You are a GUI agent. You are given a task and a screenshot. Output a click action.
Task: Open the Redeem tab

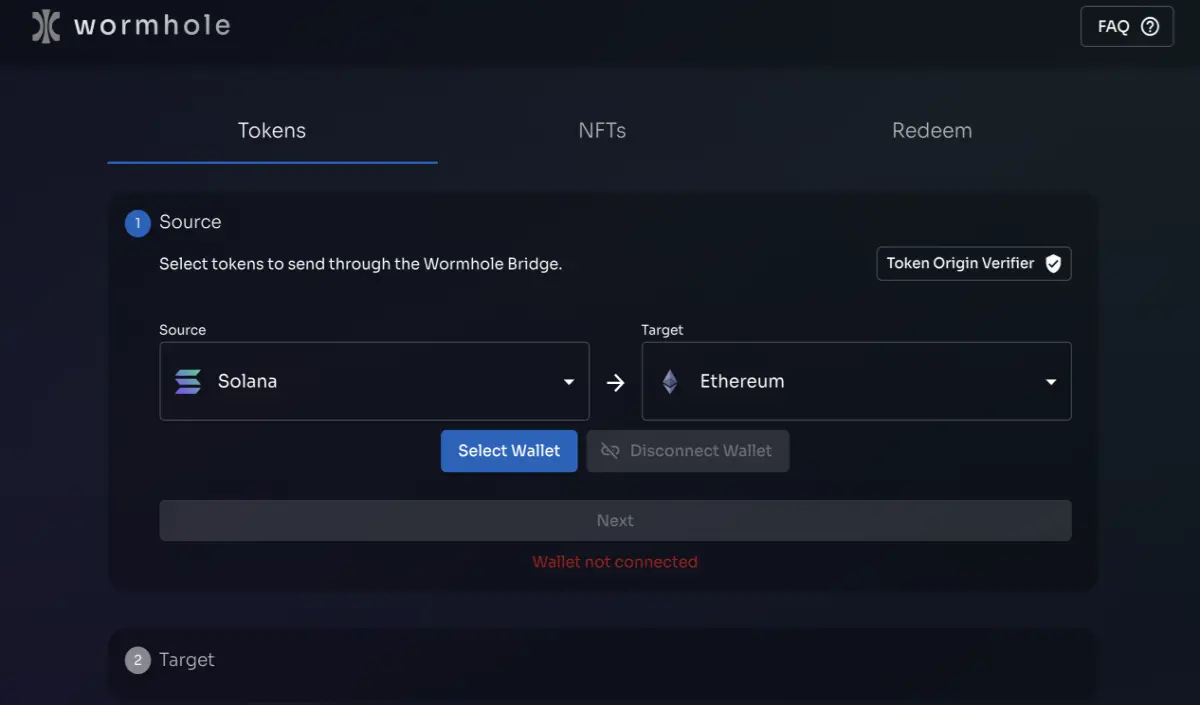pyautogui.click(x=932, y=131)
